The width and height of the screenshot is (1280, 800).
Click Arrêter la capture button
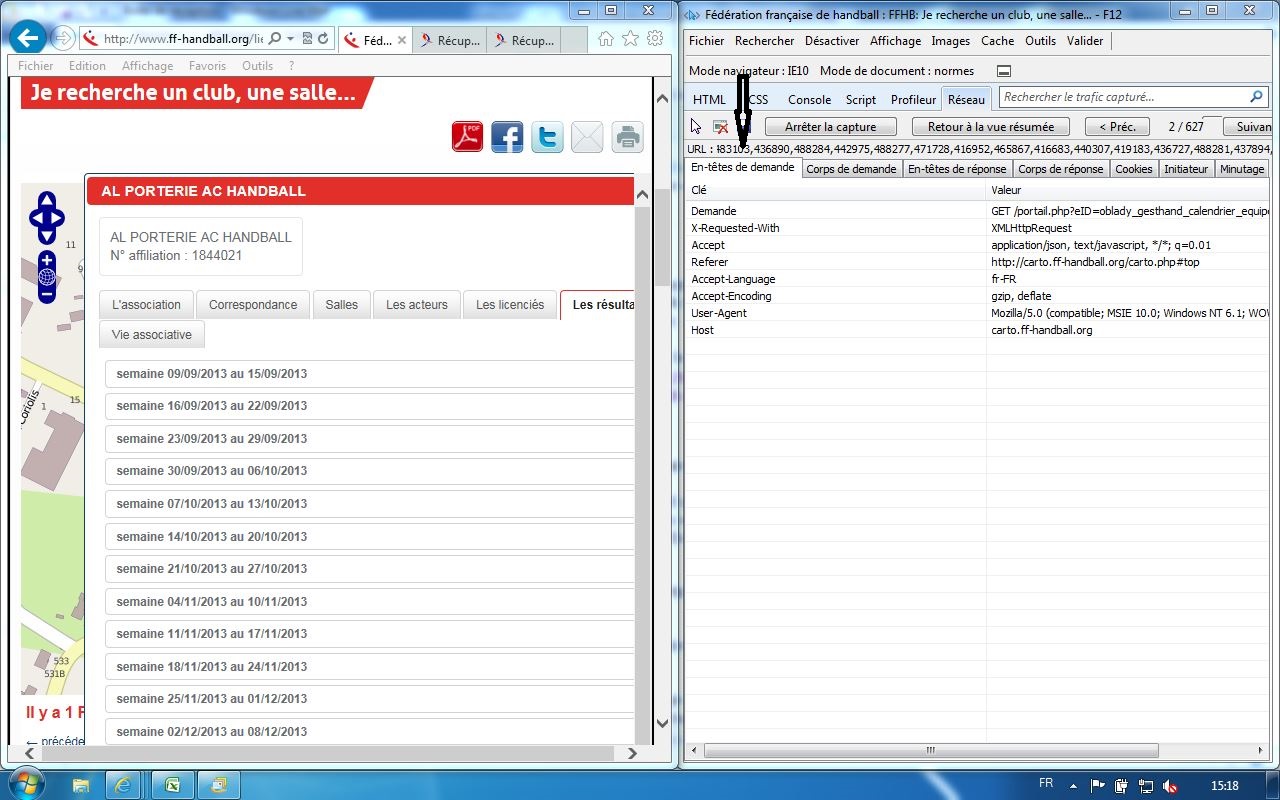831,127
